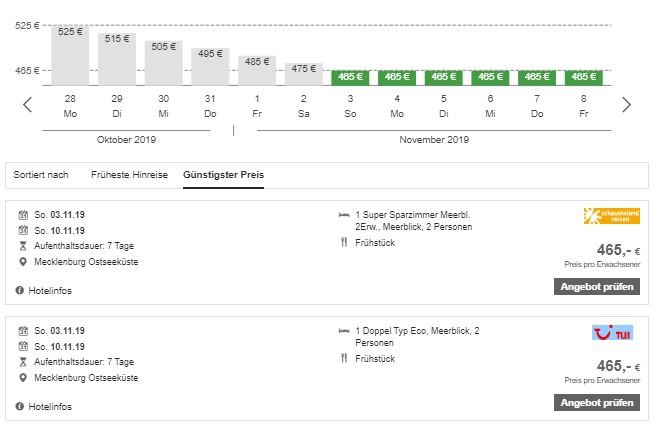Click the previous dates left arrow
The height and width of the screenshot is (428, 660).
[x=27, y=104]
